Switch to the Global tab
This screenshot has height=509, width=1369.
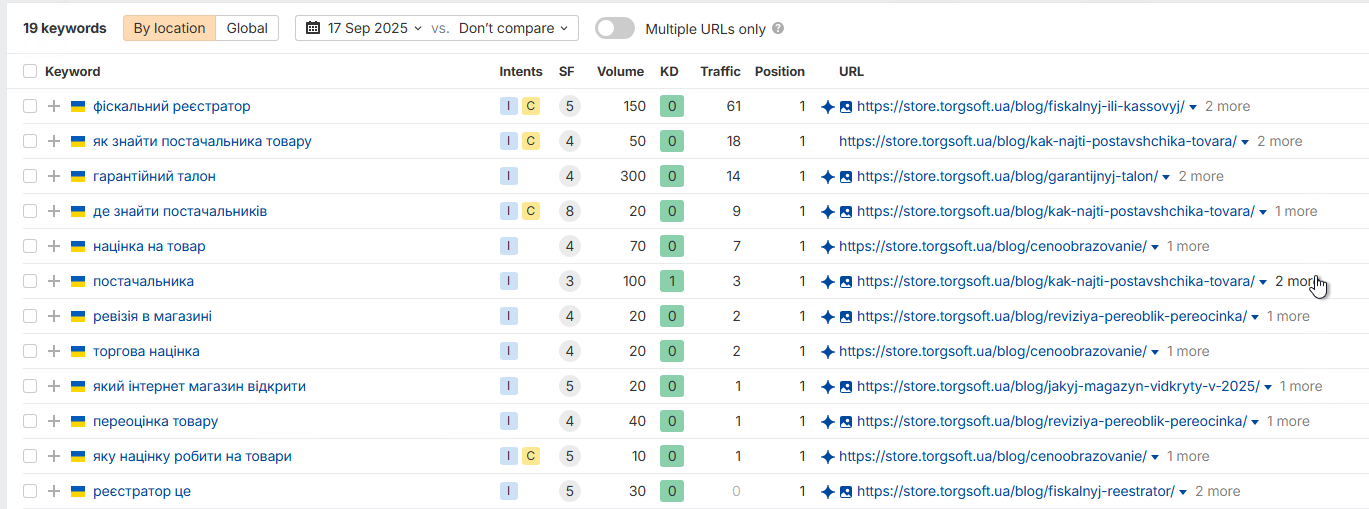[x=247, y=28]
